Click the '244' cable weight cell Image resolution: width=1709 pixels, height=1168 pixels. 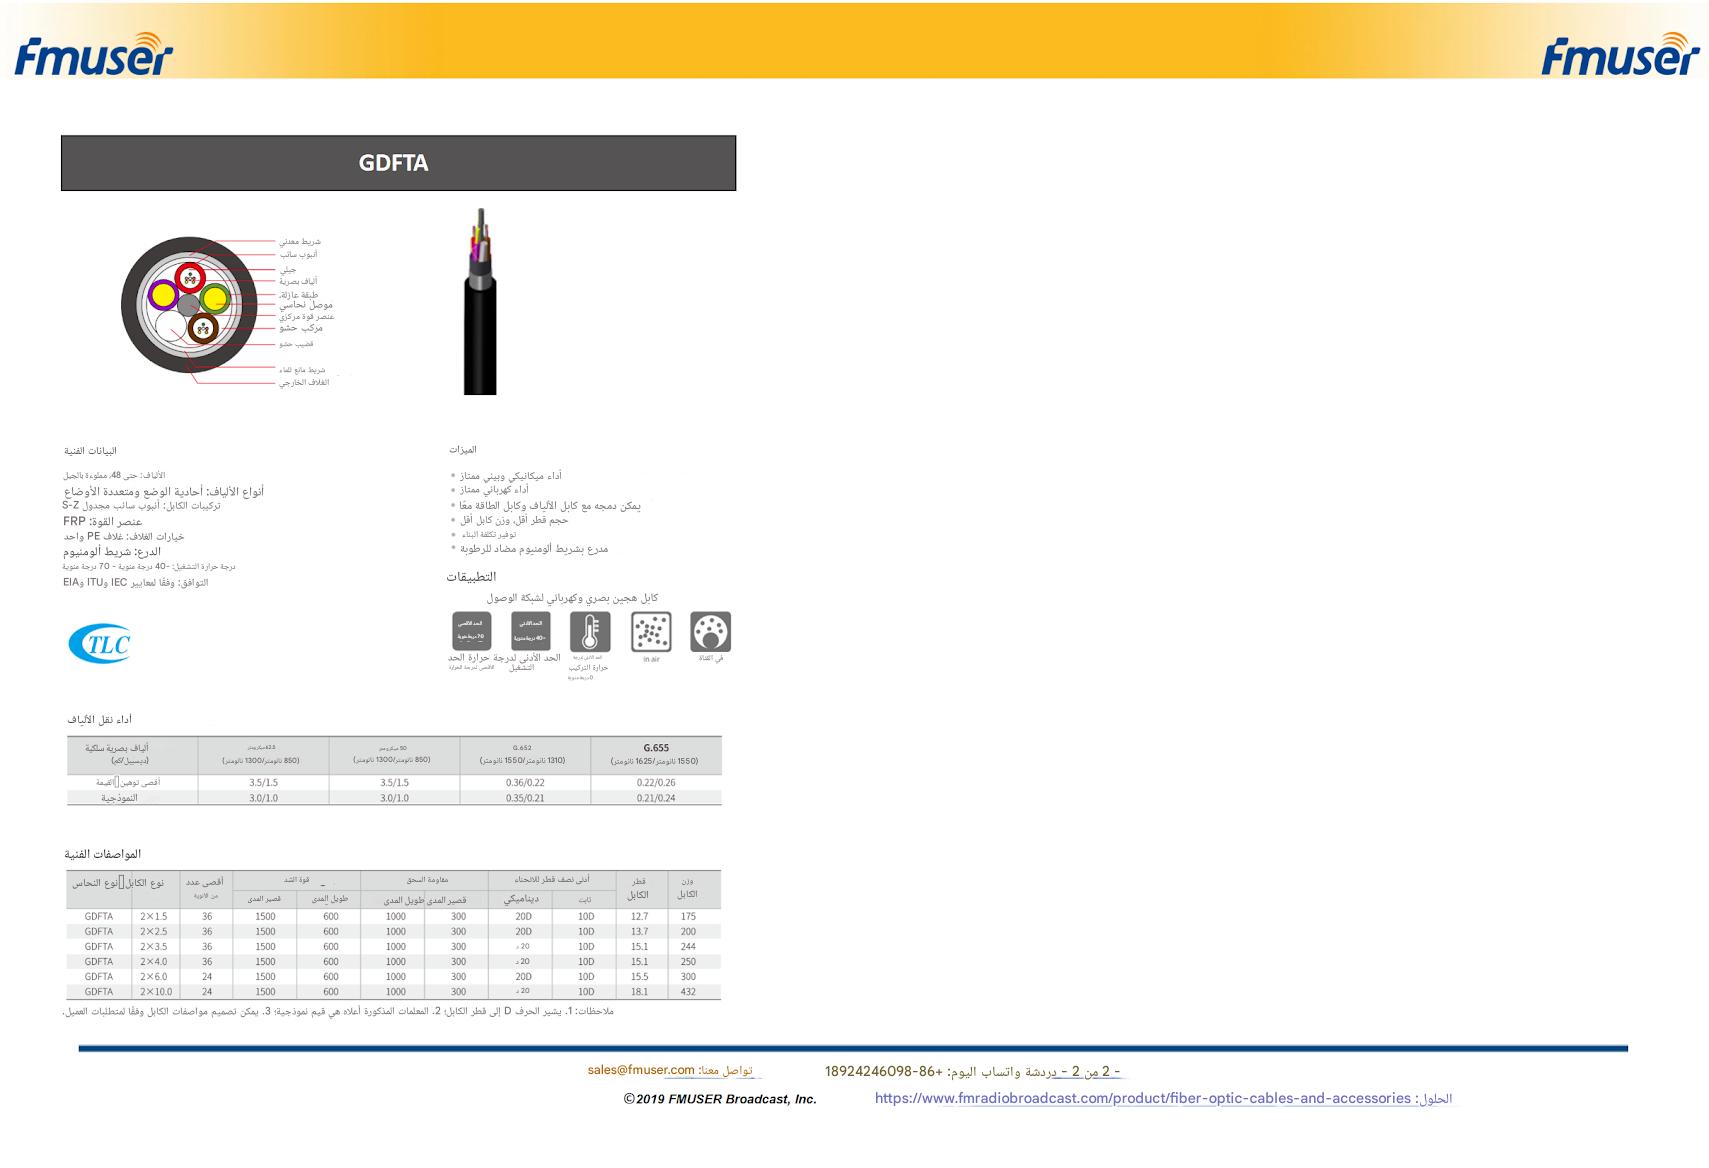pos(688,946)
